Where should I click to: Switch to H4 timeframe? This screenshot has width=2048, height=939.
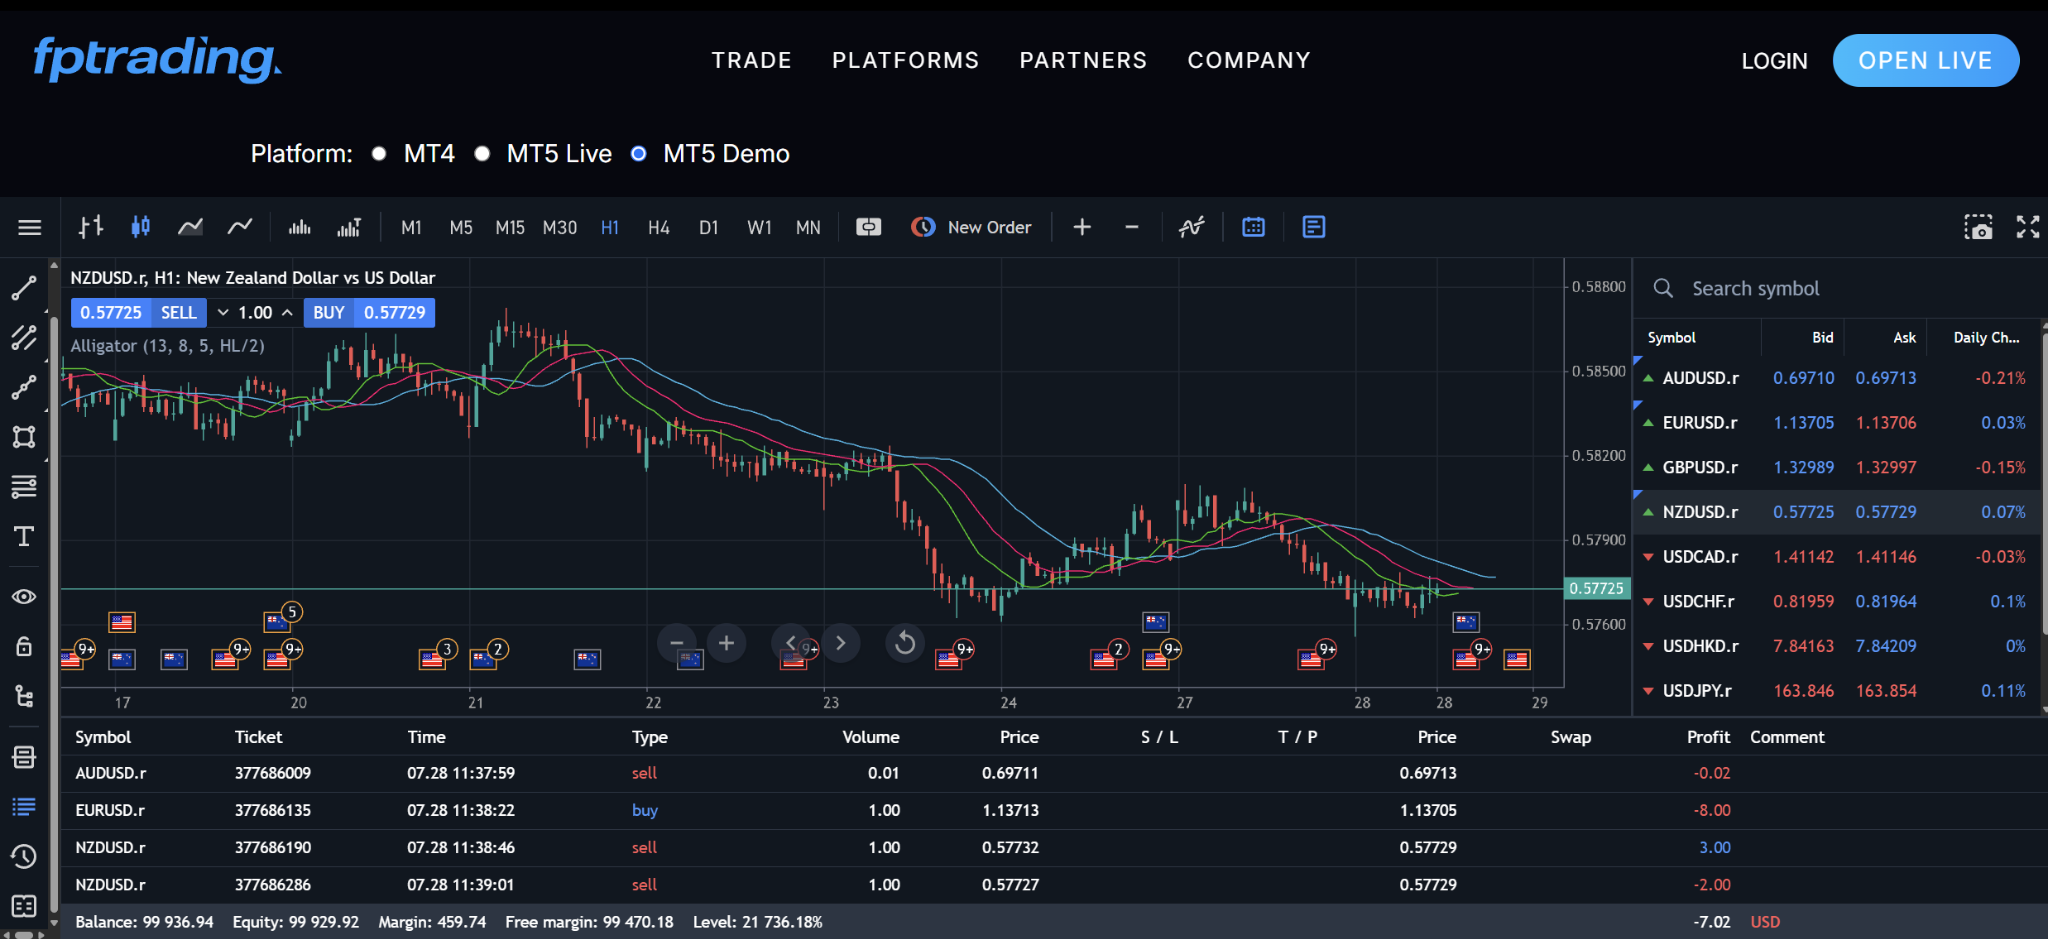click(x=659, y=228)
